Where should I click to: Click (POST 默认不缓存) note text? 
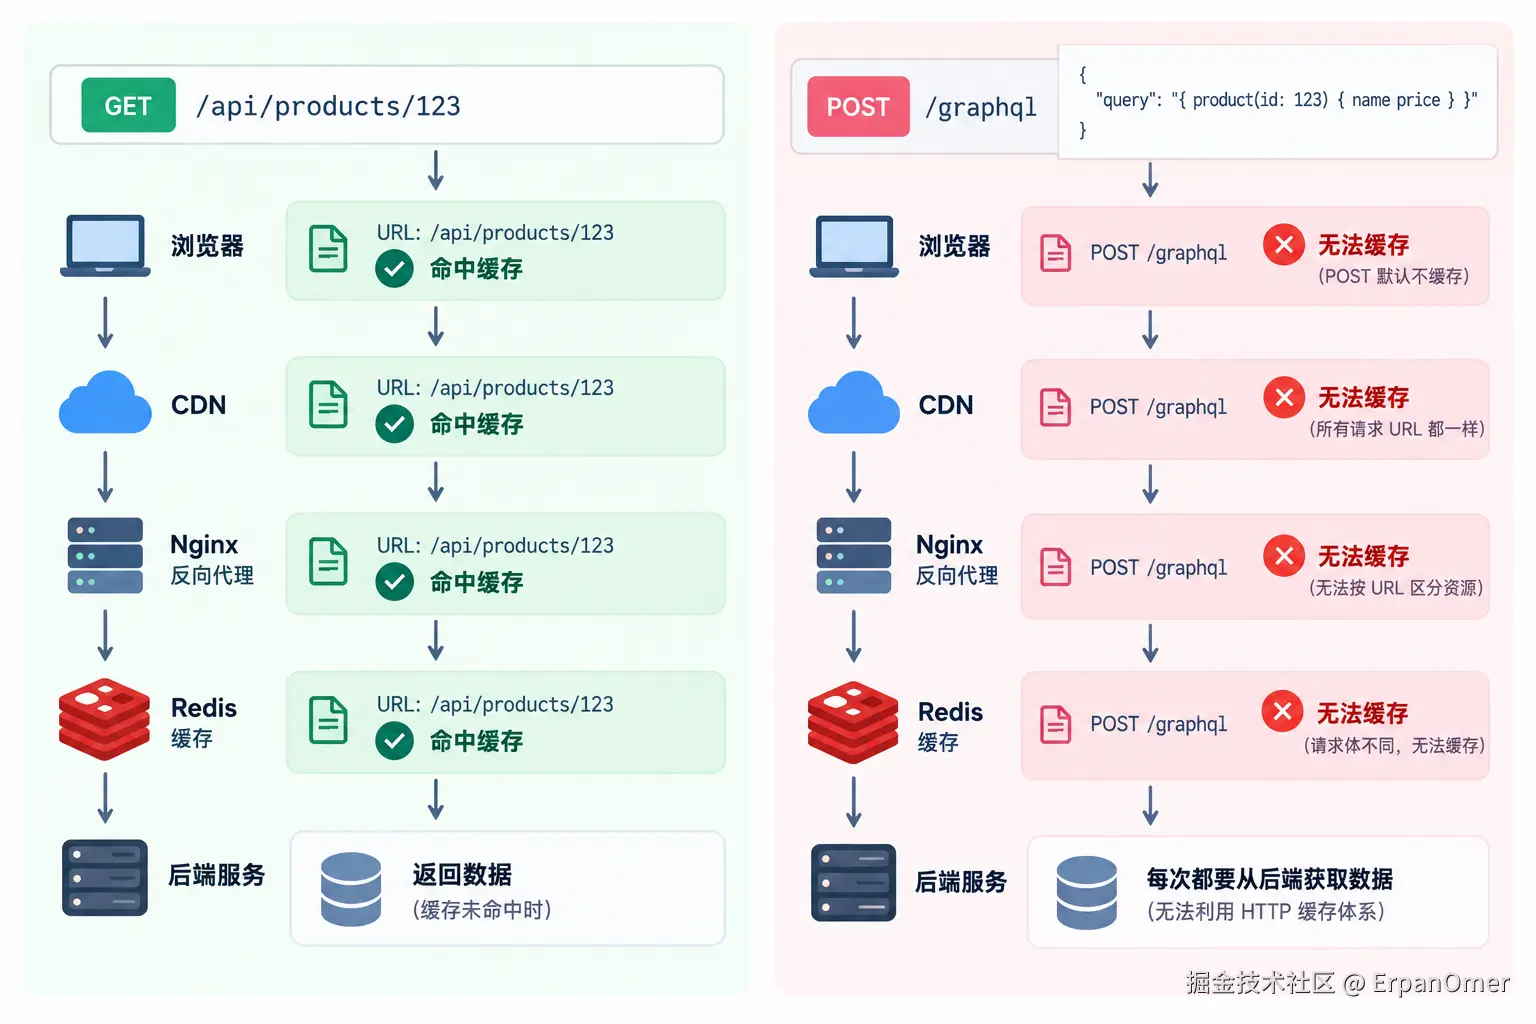pyautogui.click(x=1393, y=276)
